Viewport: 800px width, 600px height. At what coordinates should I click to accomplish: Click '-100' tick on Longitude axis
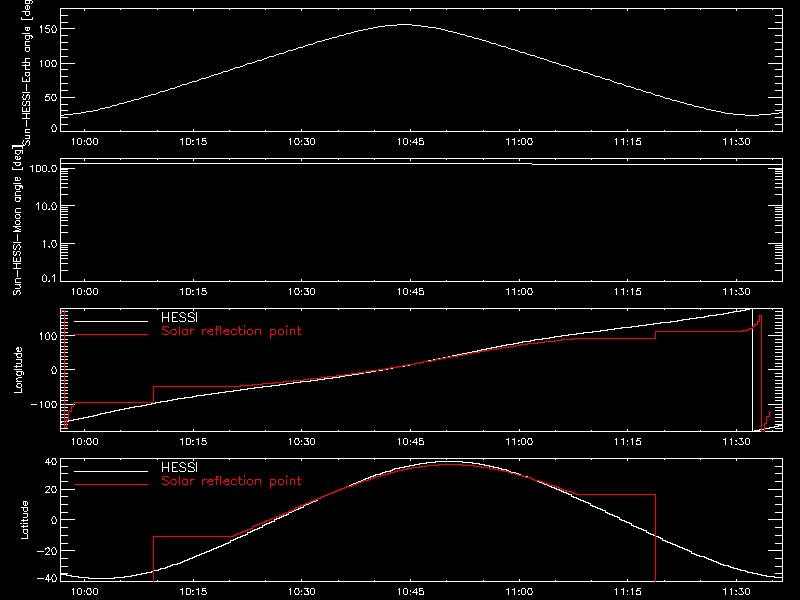44,404
